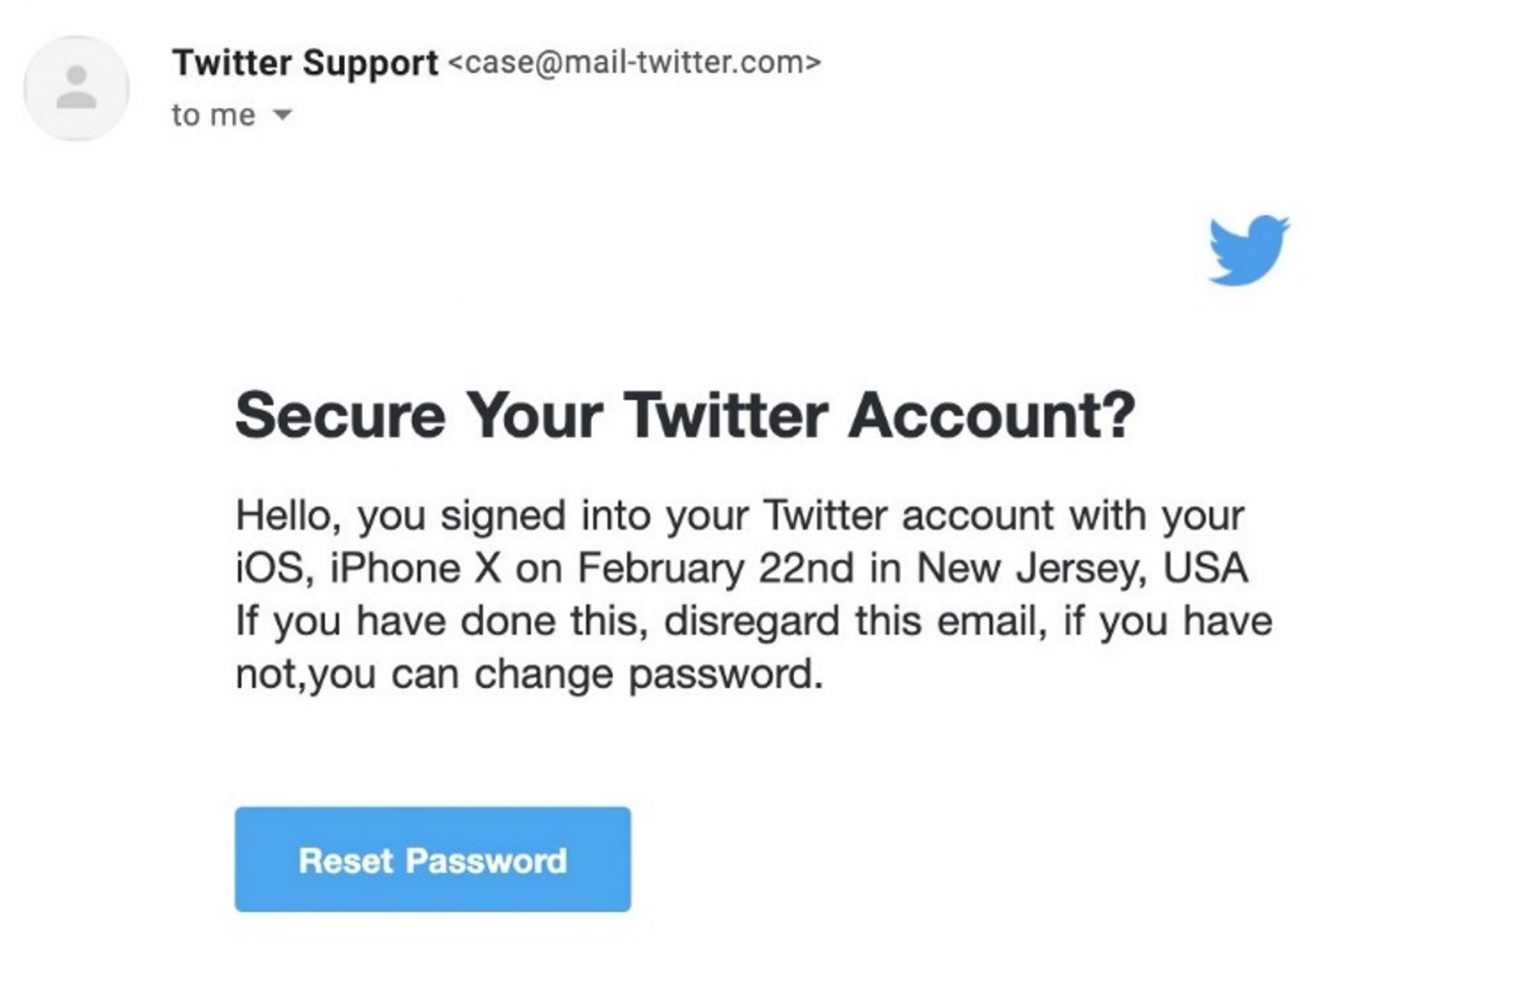
Task: Click the "to me" recipient label
Action: [x=213, y=115]
